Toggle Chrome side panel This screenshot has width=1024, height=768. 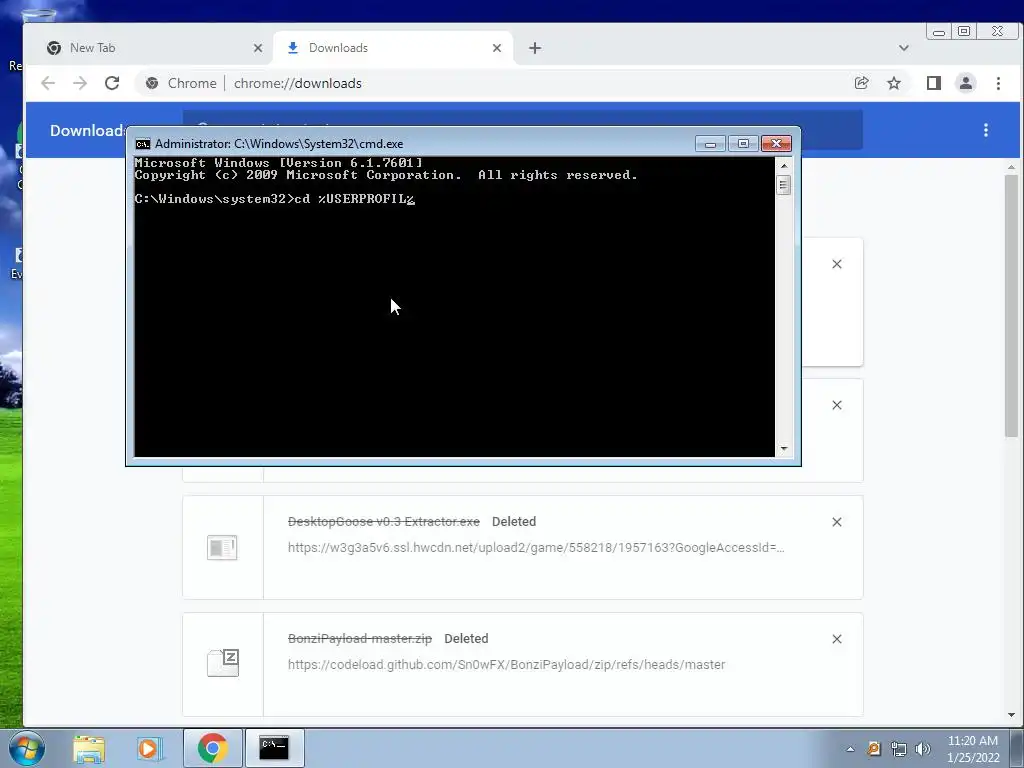[934, 83]
